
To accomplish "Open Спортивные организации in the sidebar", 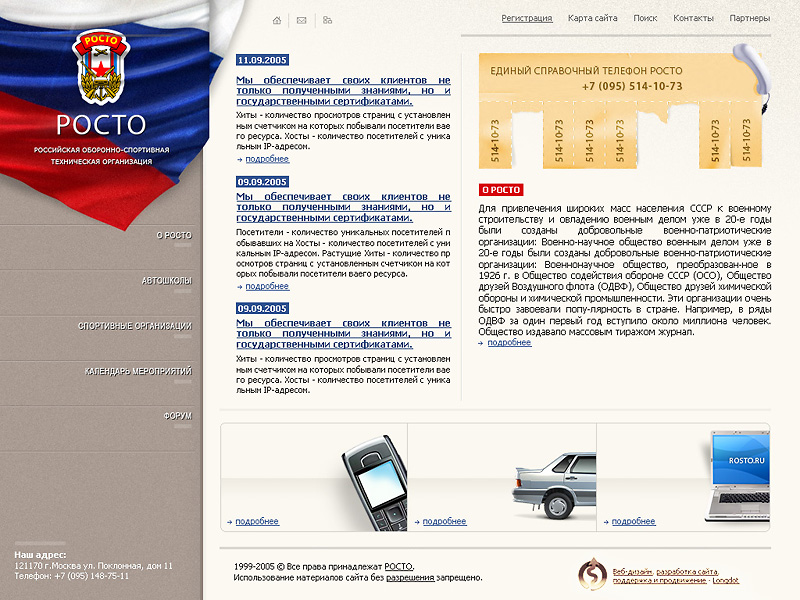I will point(135,326).
